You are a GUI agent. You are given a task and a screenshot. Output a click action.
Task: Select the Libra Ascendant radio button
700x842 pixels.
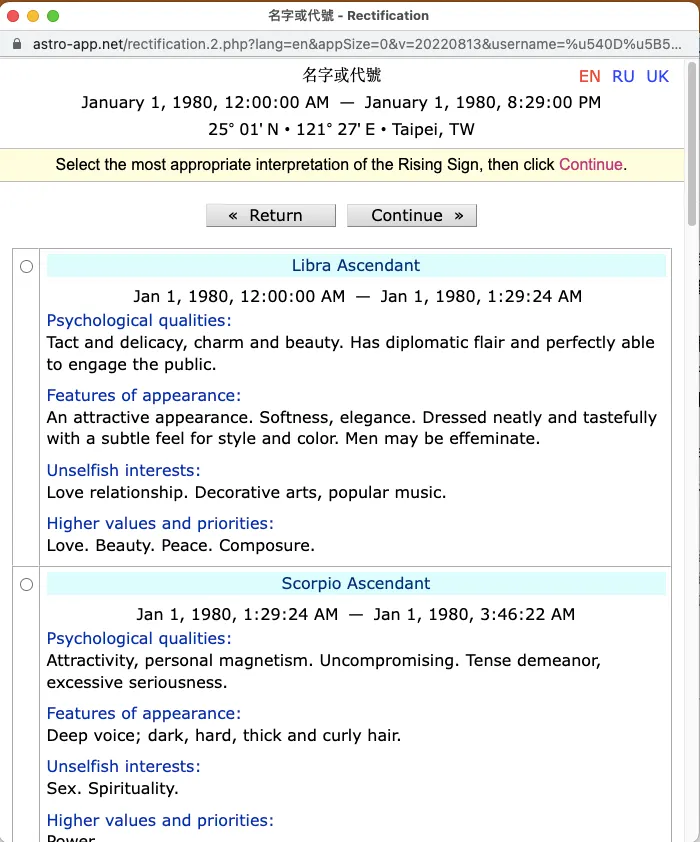(26, 266)
